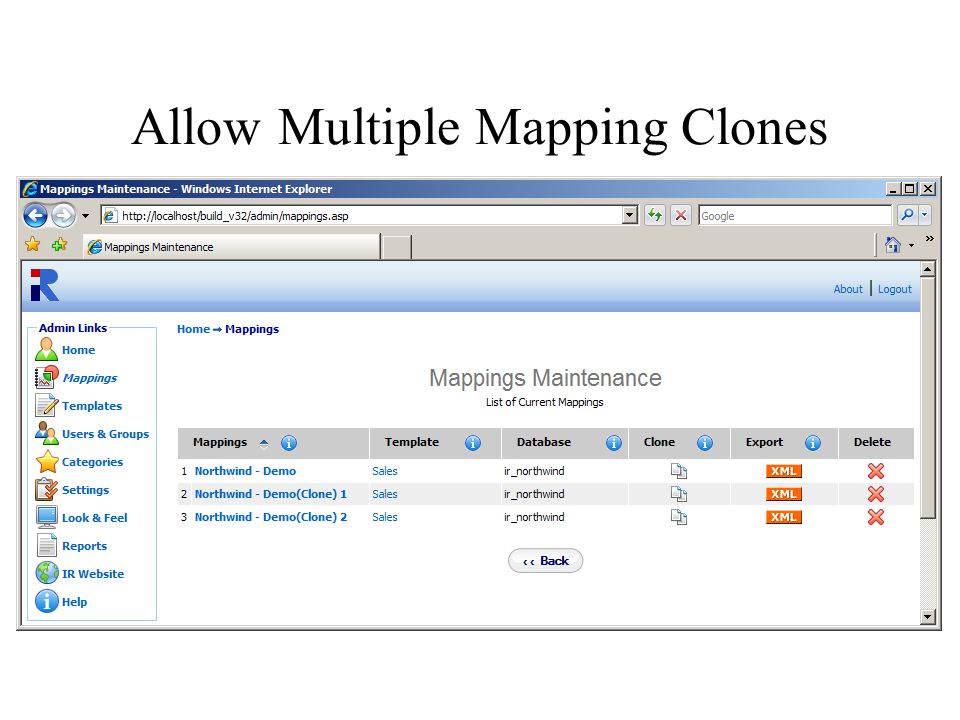Sort by Mappings column arrow
The width and height of the screenshot is (960, 720).
tap(264, 443)
